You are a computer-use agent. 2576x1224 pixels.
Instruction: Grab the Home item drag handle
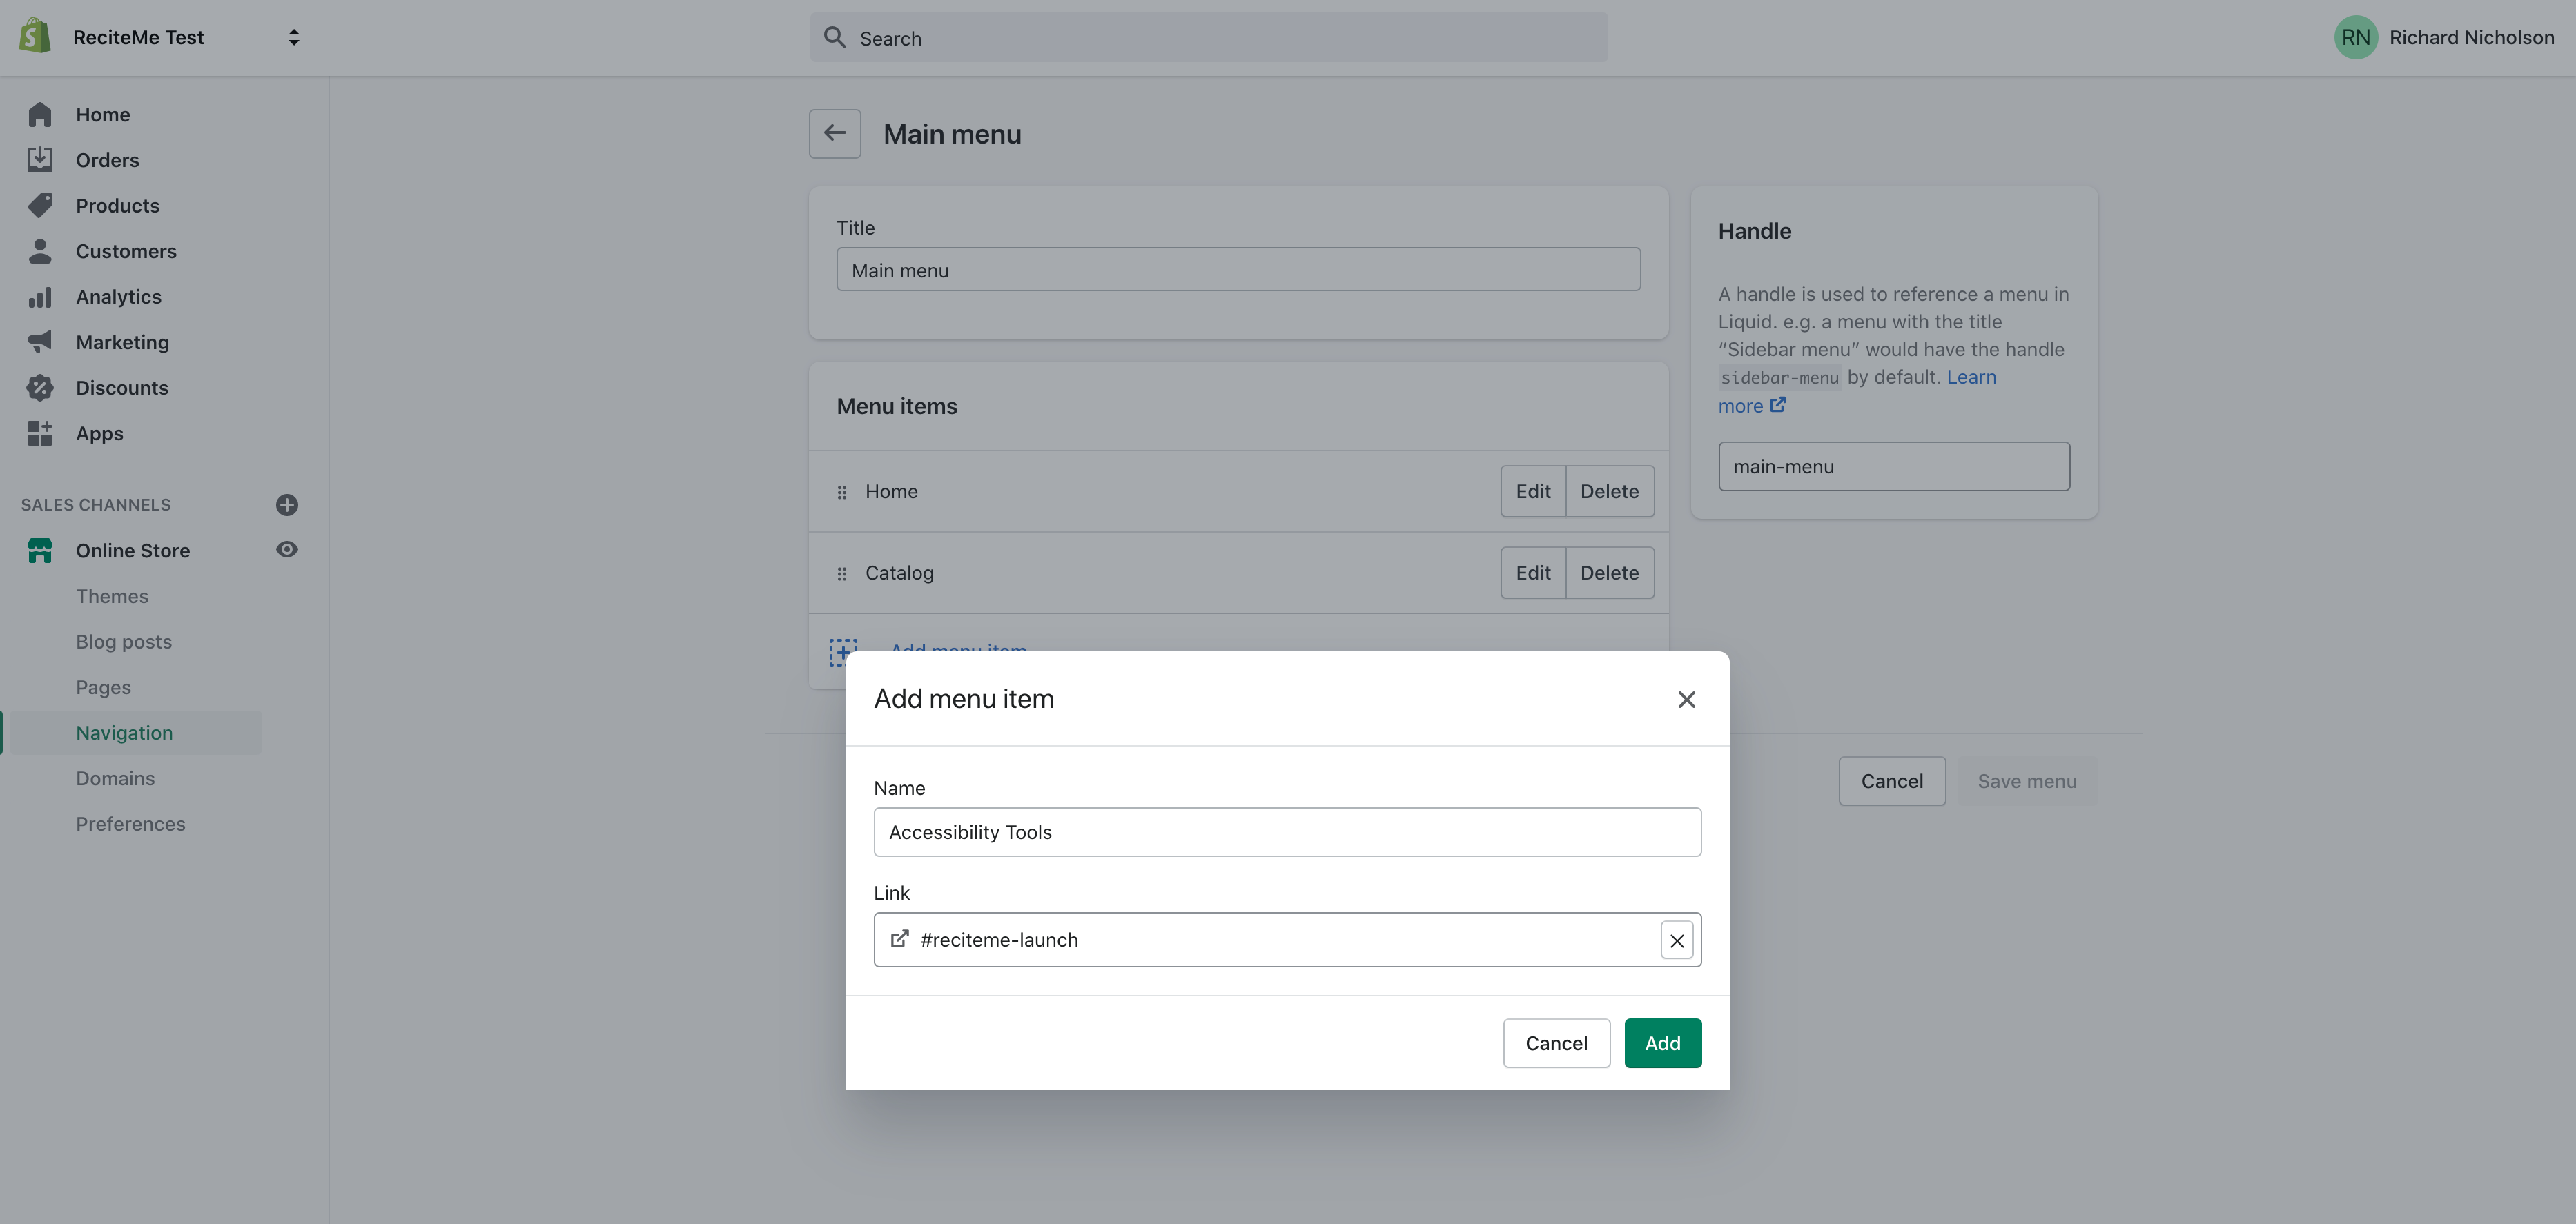[x=842, y=492]
